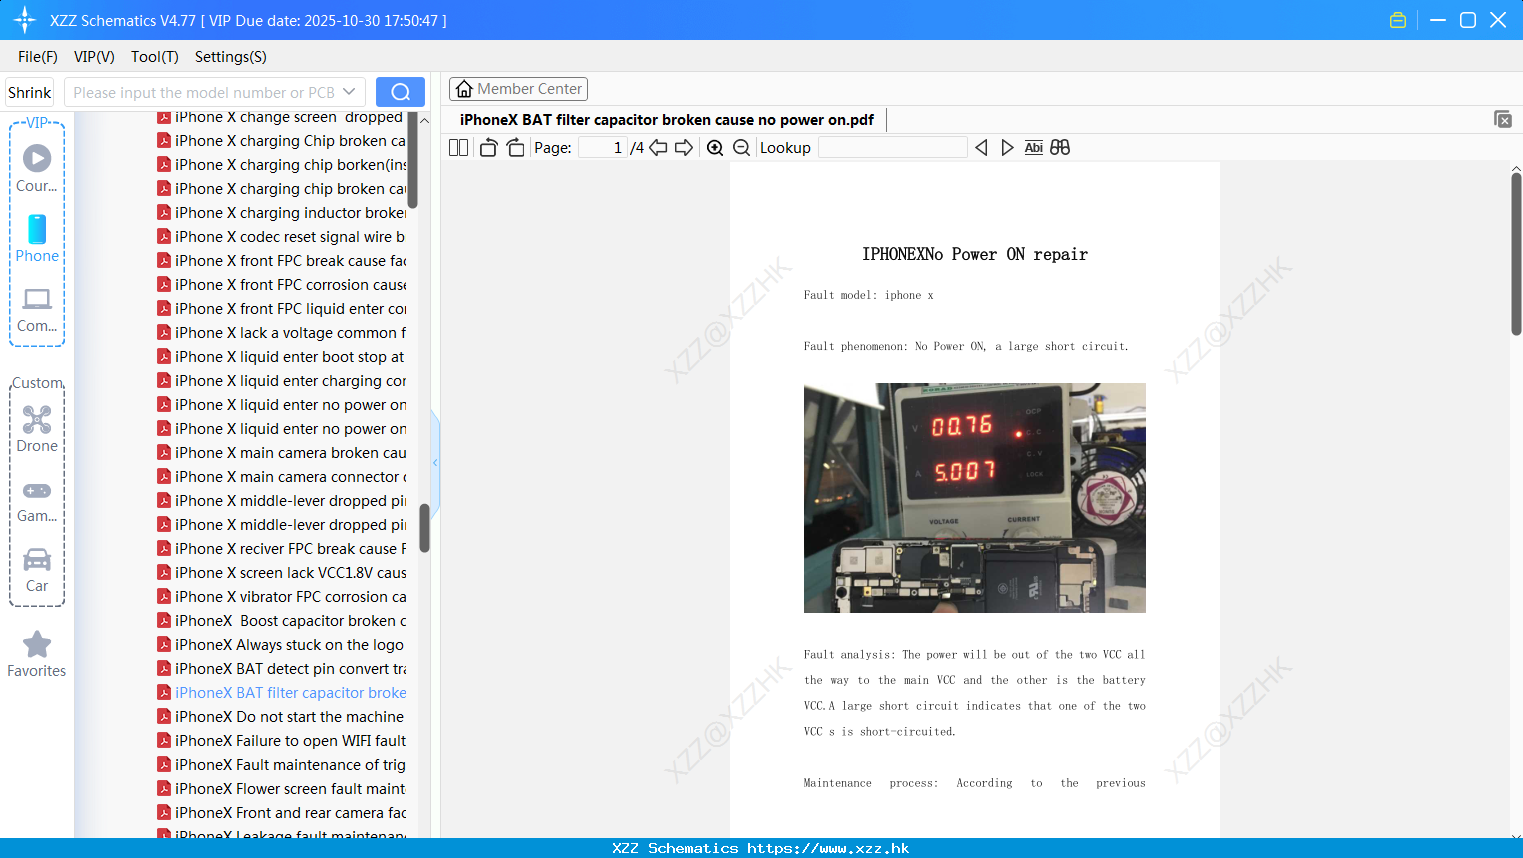Open iPhone X front FPC corrosion file
The width and height of the screenshot is (1523, 858).
point(281,285)
